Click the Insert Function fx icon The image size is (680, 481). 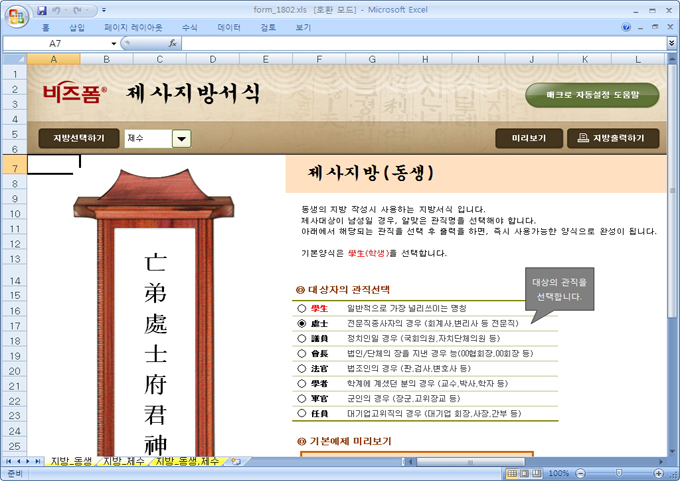[x=172, y=43]
